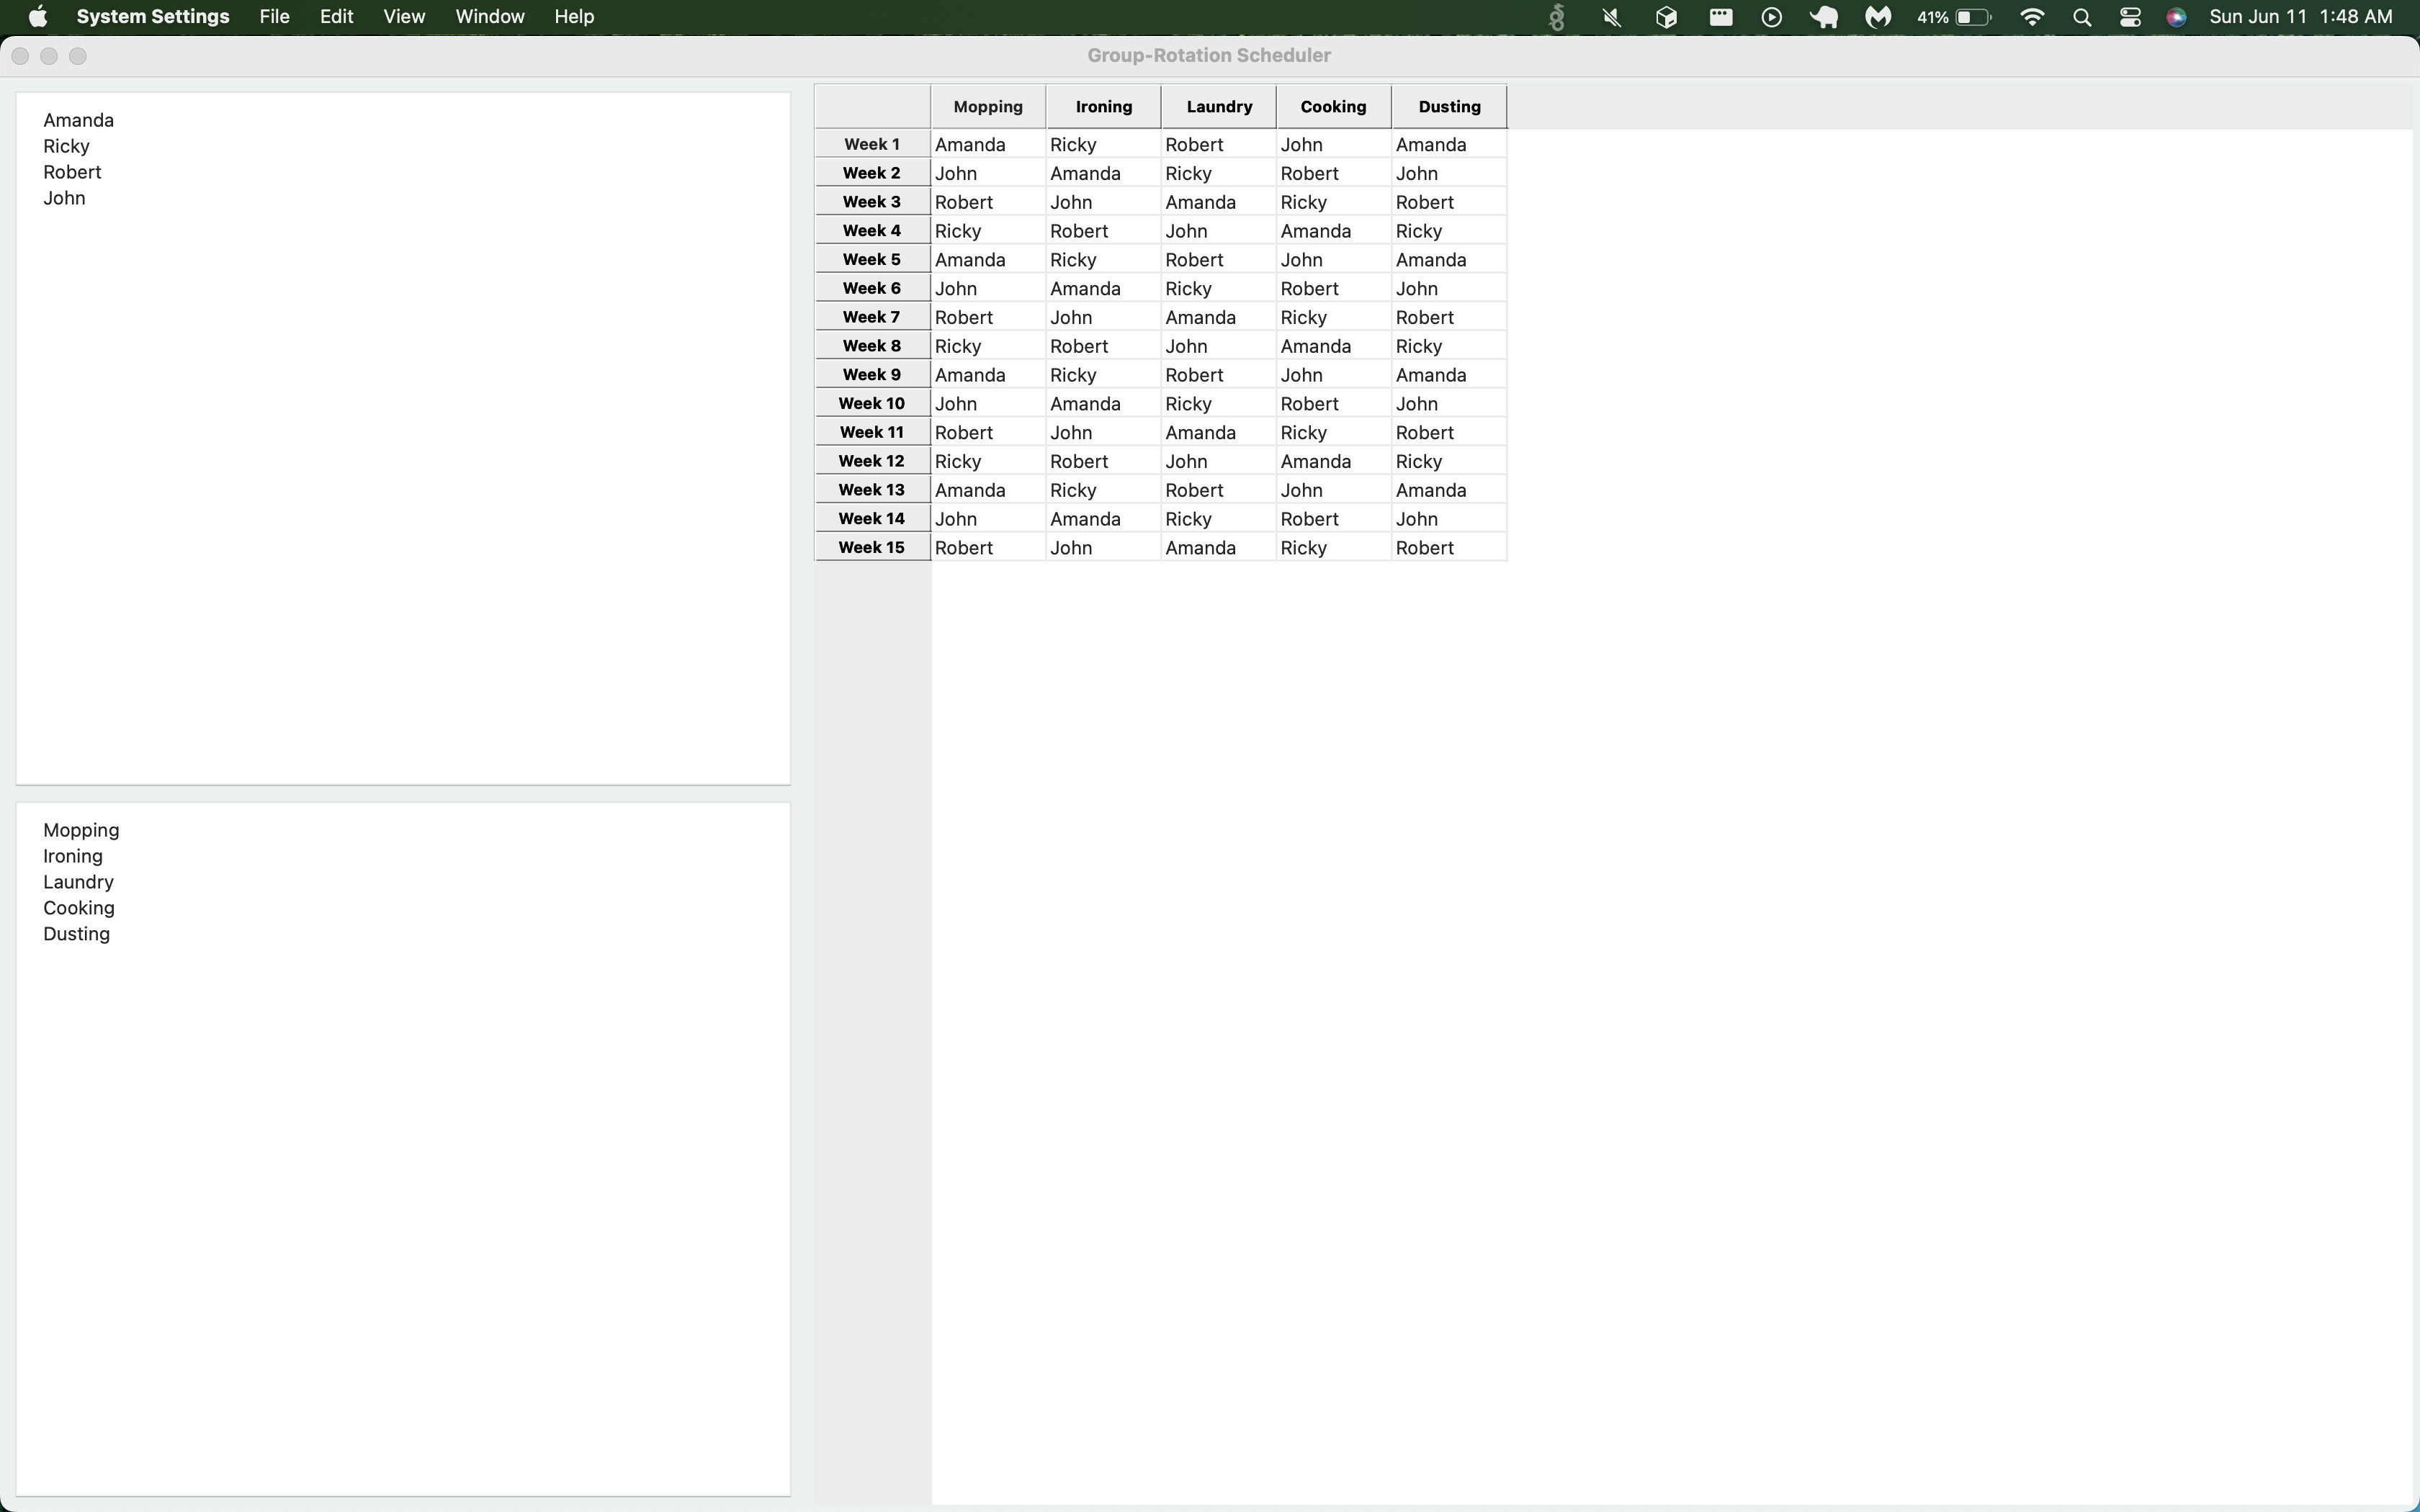Click the Week 6 Mopping cell John
2420x1512 pixels.
pos(988,289)
